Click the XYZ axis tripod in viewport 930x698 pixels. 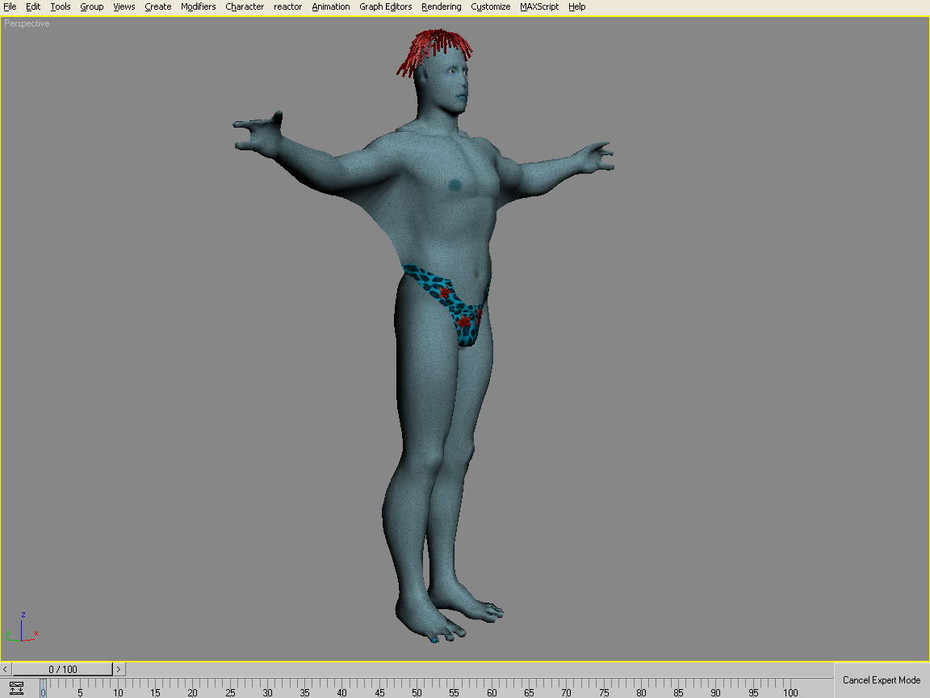click(x=22, y=628)
